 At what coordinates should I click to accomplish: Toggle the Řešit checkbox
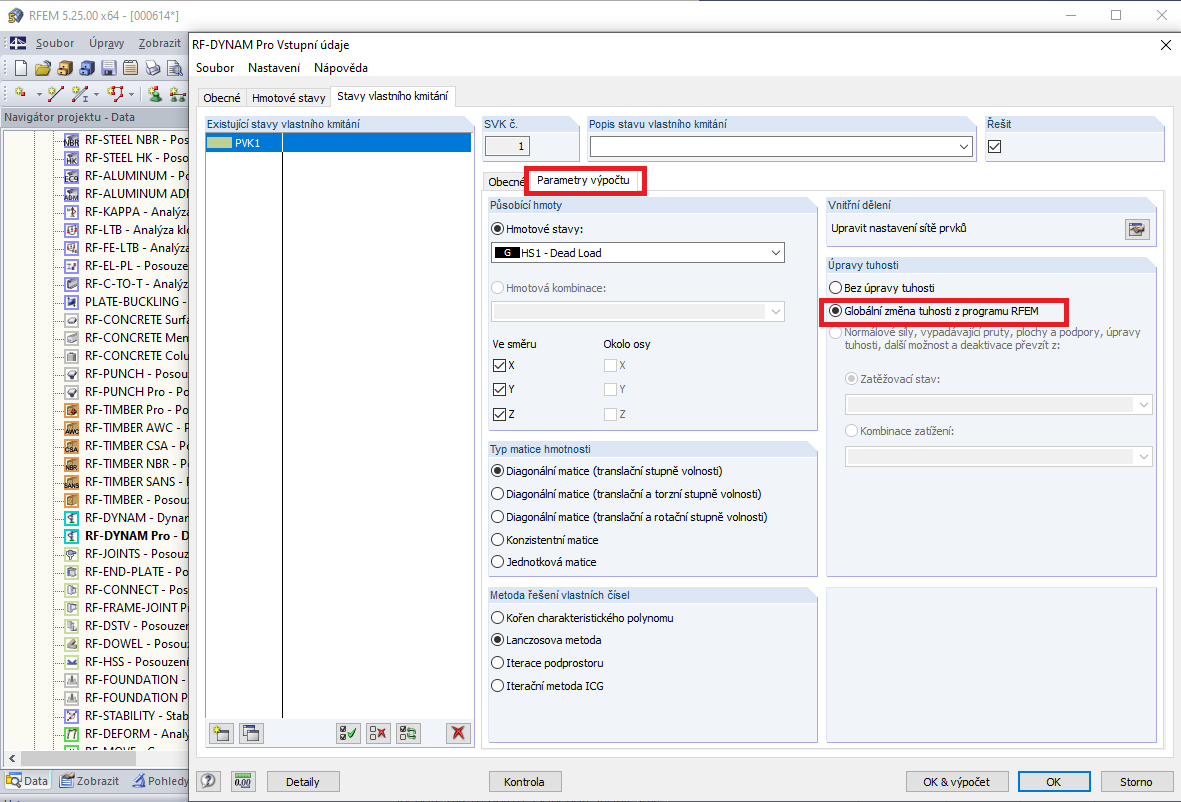(994, 146)
